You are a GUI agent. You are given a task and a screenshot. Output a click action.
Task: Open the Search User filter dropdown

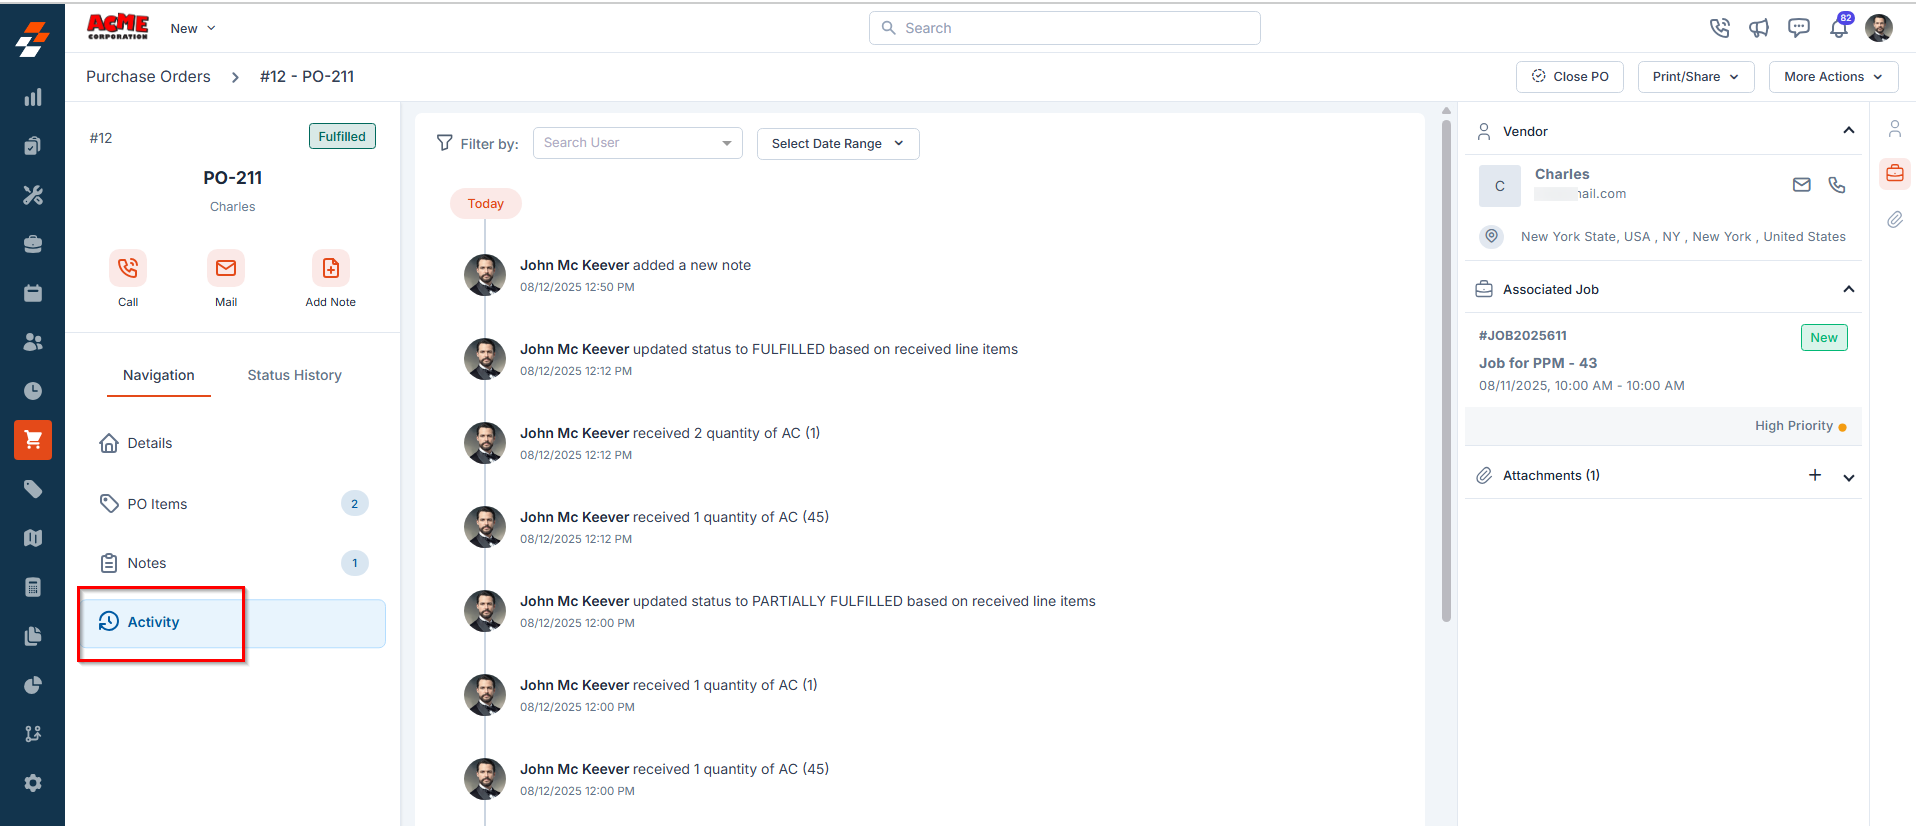(638, 143)
